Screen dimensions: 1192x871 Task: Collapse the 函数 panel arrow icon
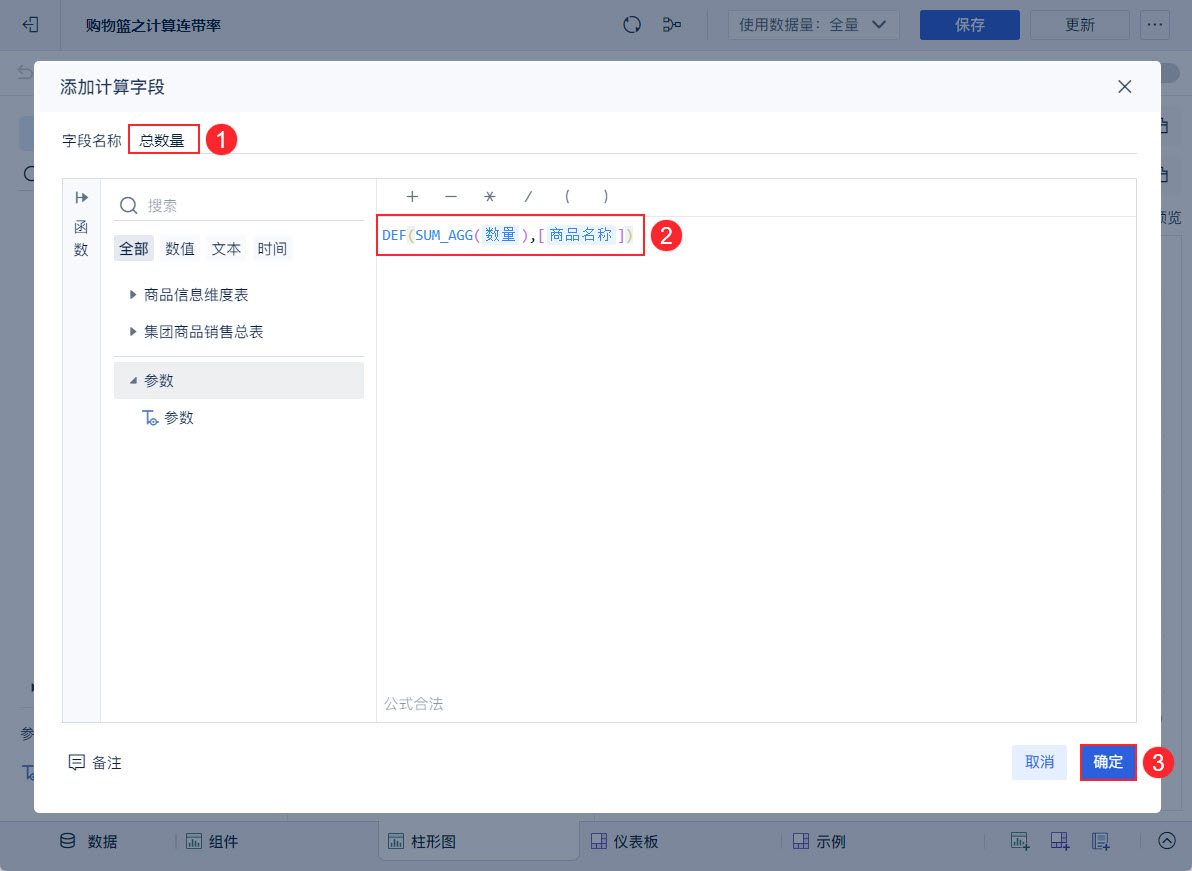coord(81,198)
